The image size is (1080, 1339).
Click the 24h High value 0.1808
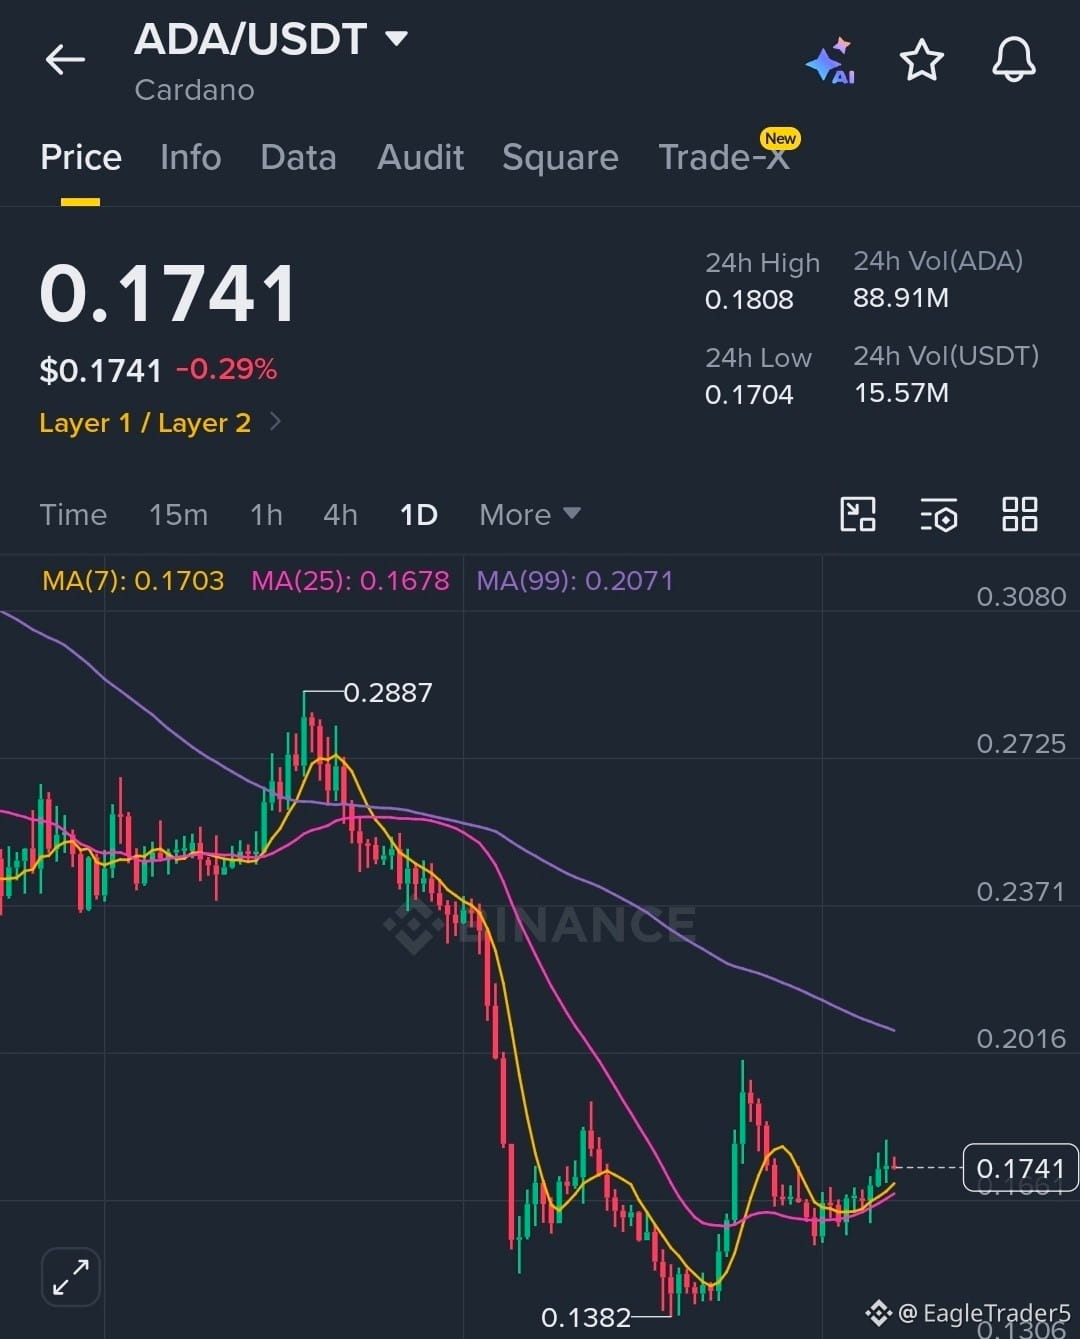click(749, 299)
